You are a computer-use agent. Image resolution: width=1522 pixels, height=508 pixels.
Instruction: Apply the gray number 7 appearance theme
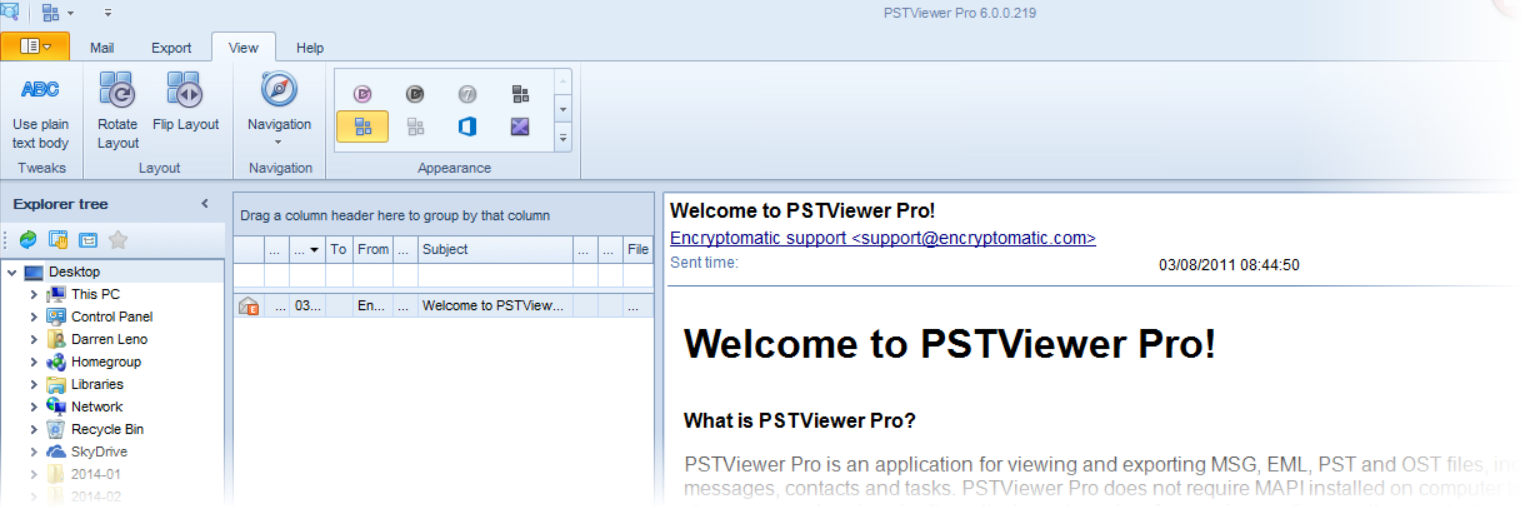467,94
